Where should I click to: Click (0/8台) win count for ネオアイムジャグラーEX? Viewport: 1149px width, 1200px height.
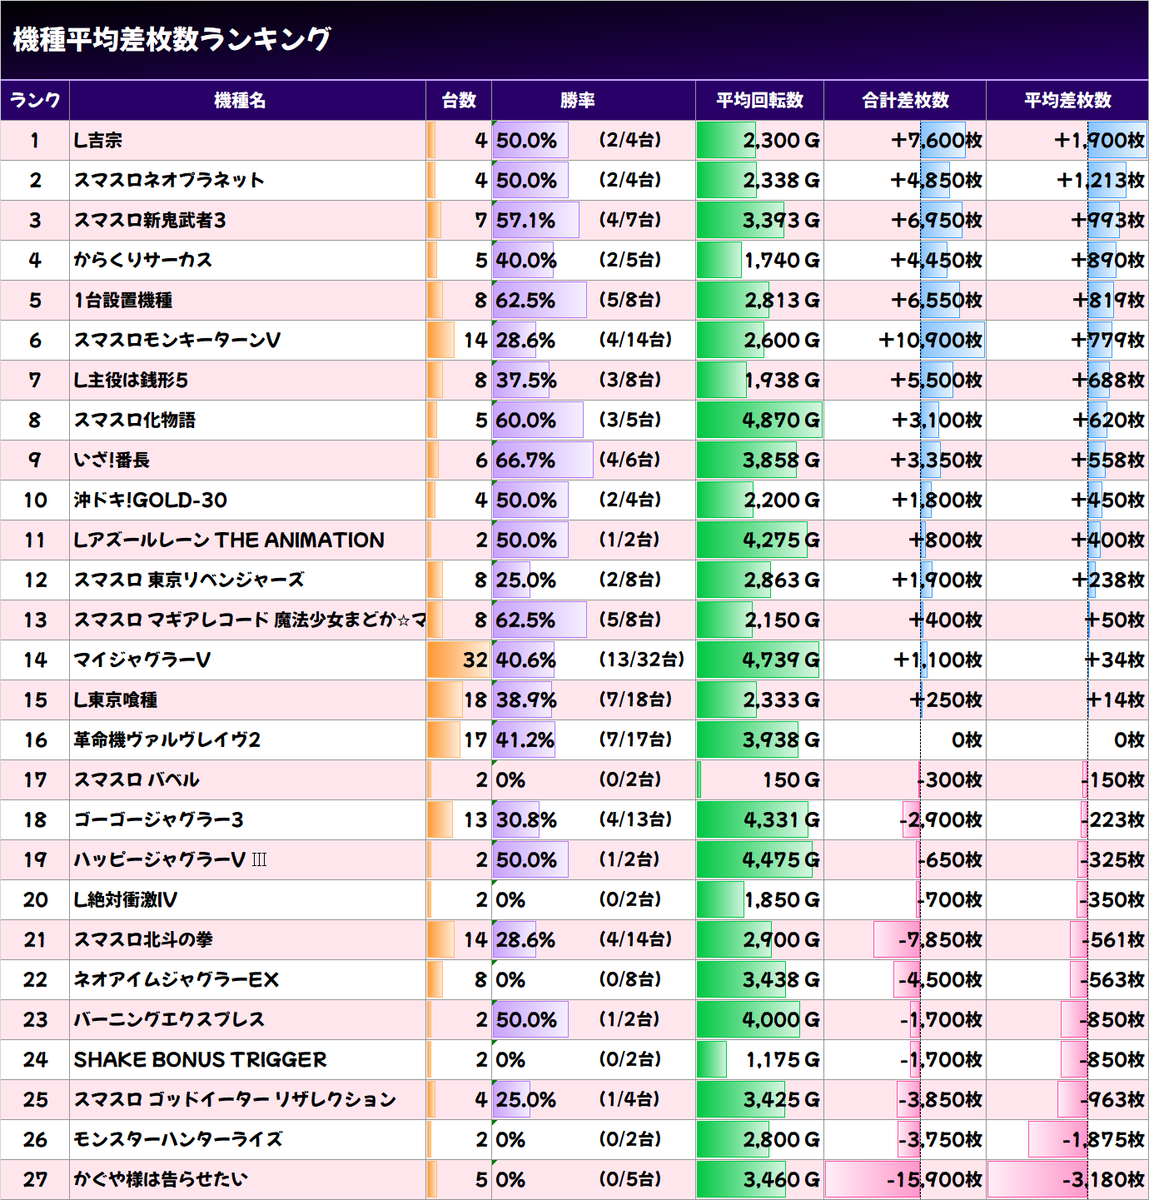tap(630, 980)
